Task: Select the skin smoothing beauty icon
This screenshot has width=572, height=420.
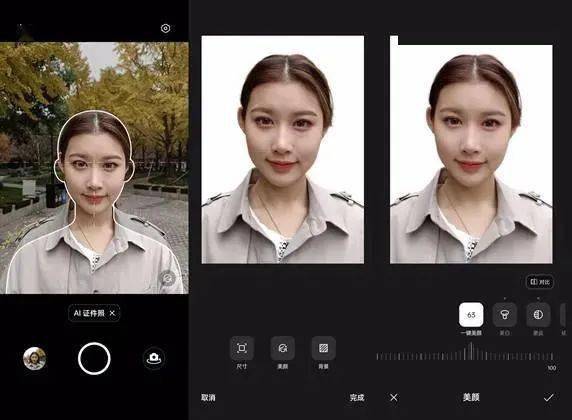Action: point(538,315)
